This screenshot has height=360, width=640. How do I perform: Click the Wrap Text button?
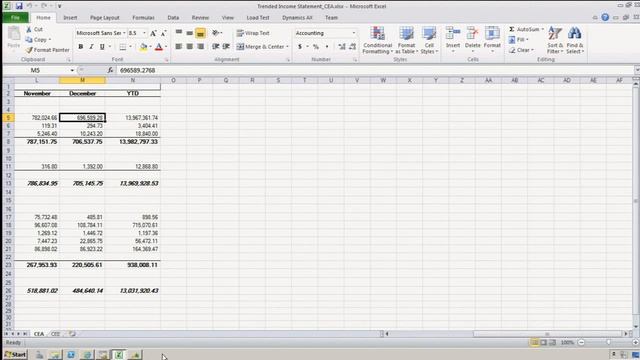click(x=253, y=33)
